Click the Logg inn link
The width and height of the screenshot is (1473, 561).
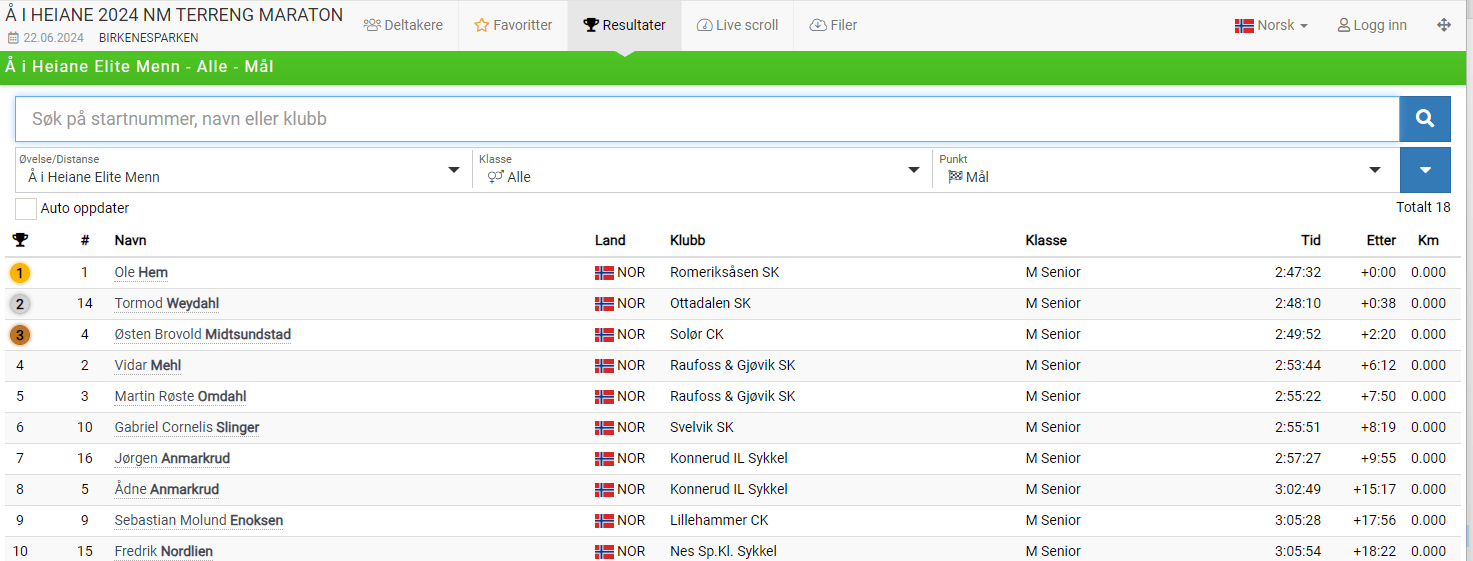[x=1372, y=25]
